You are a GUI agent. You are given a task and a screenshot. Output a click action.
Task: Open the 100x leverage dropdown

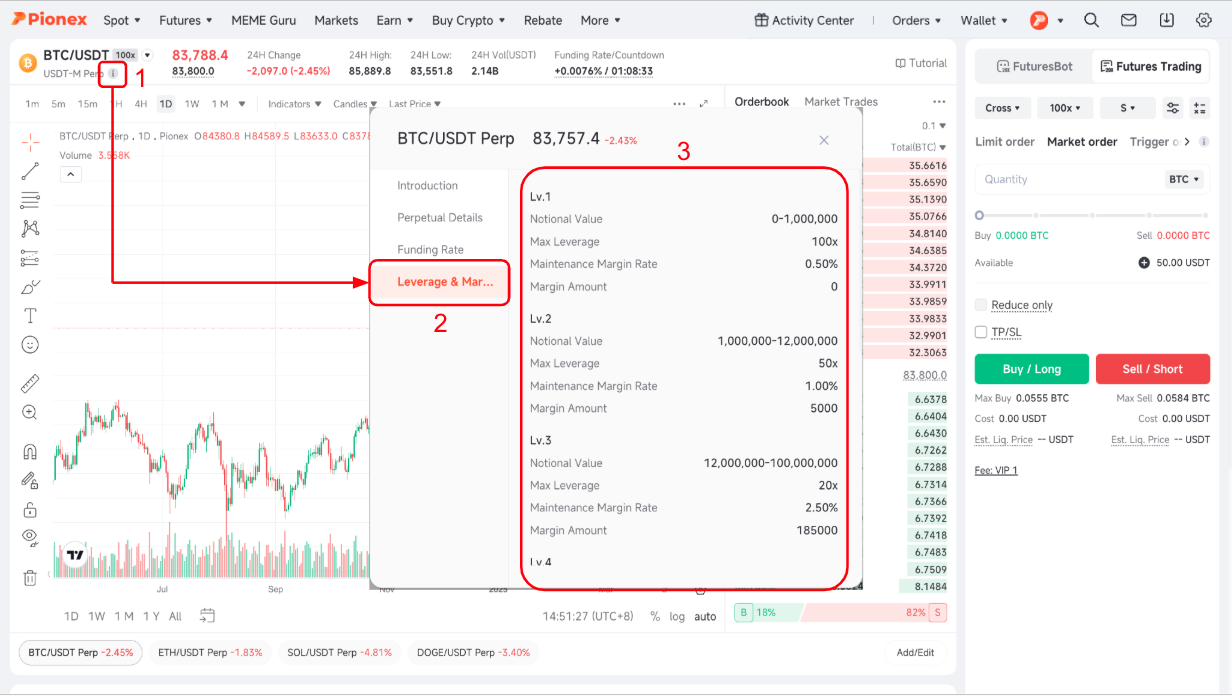[x=1065, y=108]
